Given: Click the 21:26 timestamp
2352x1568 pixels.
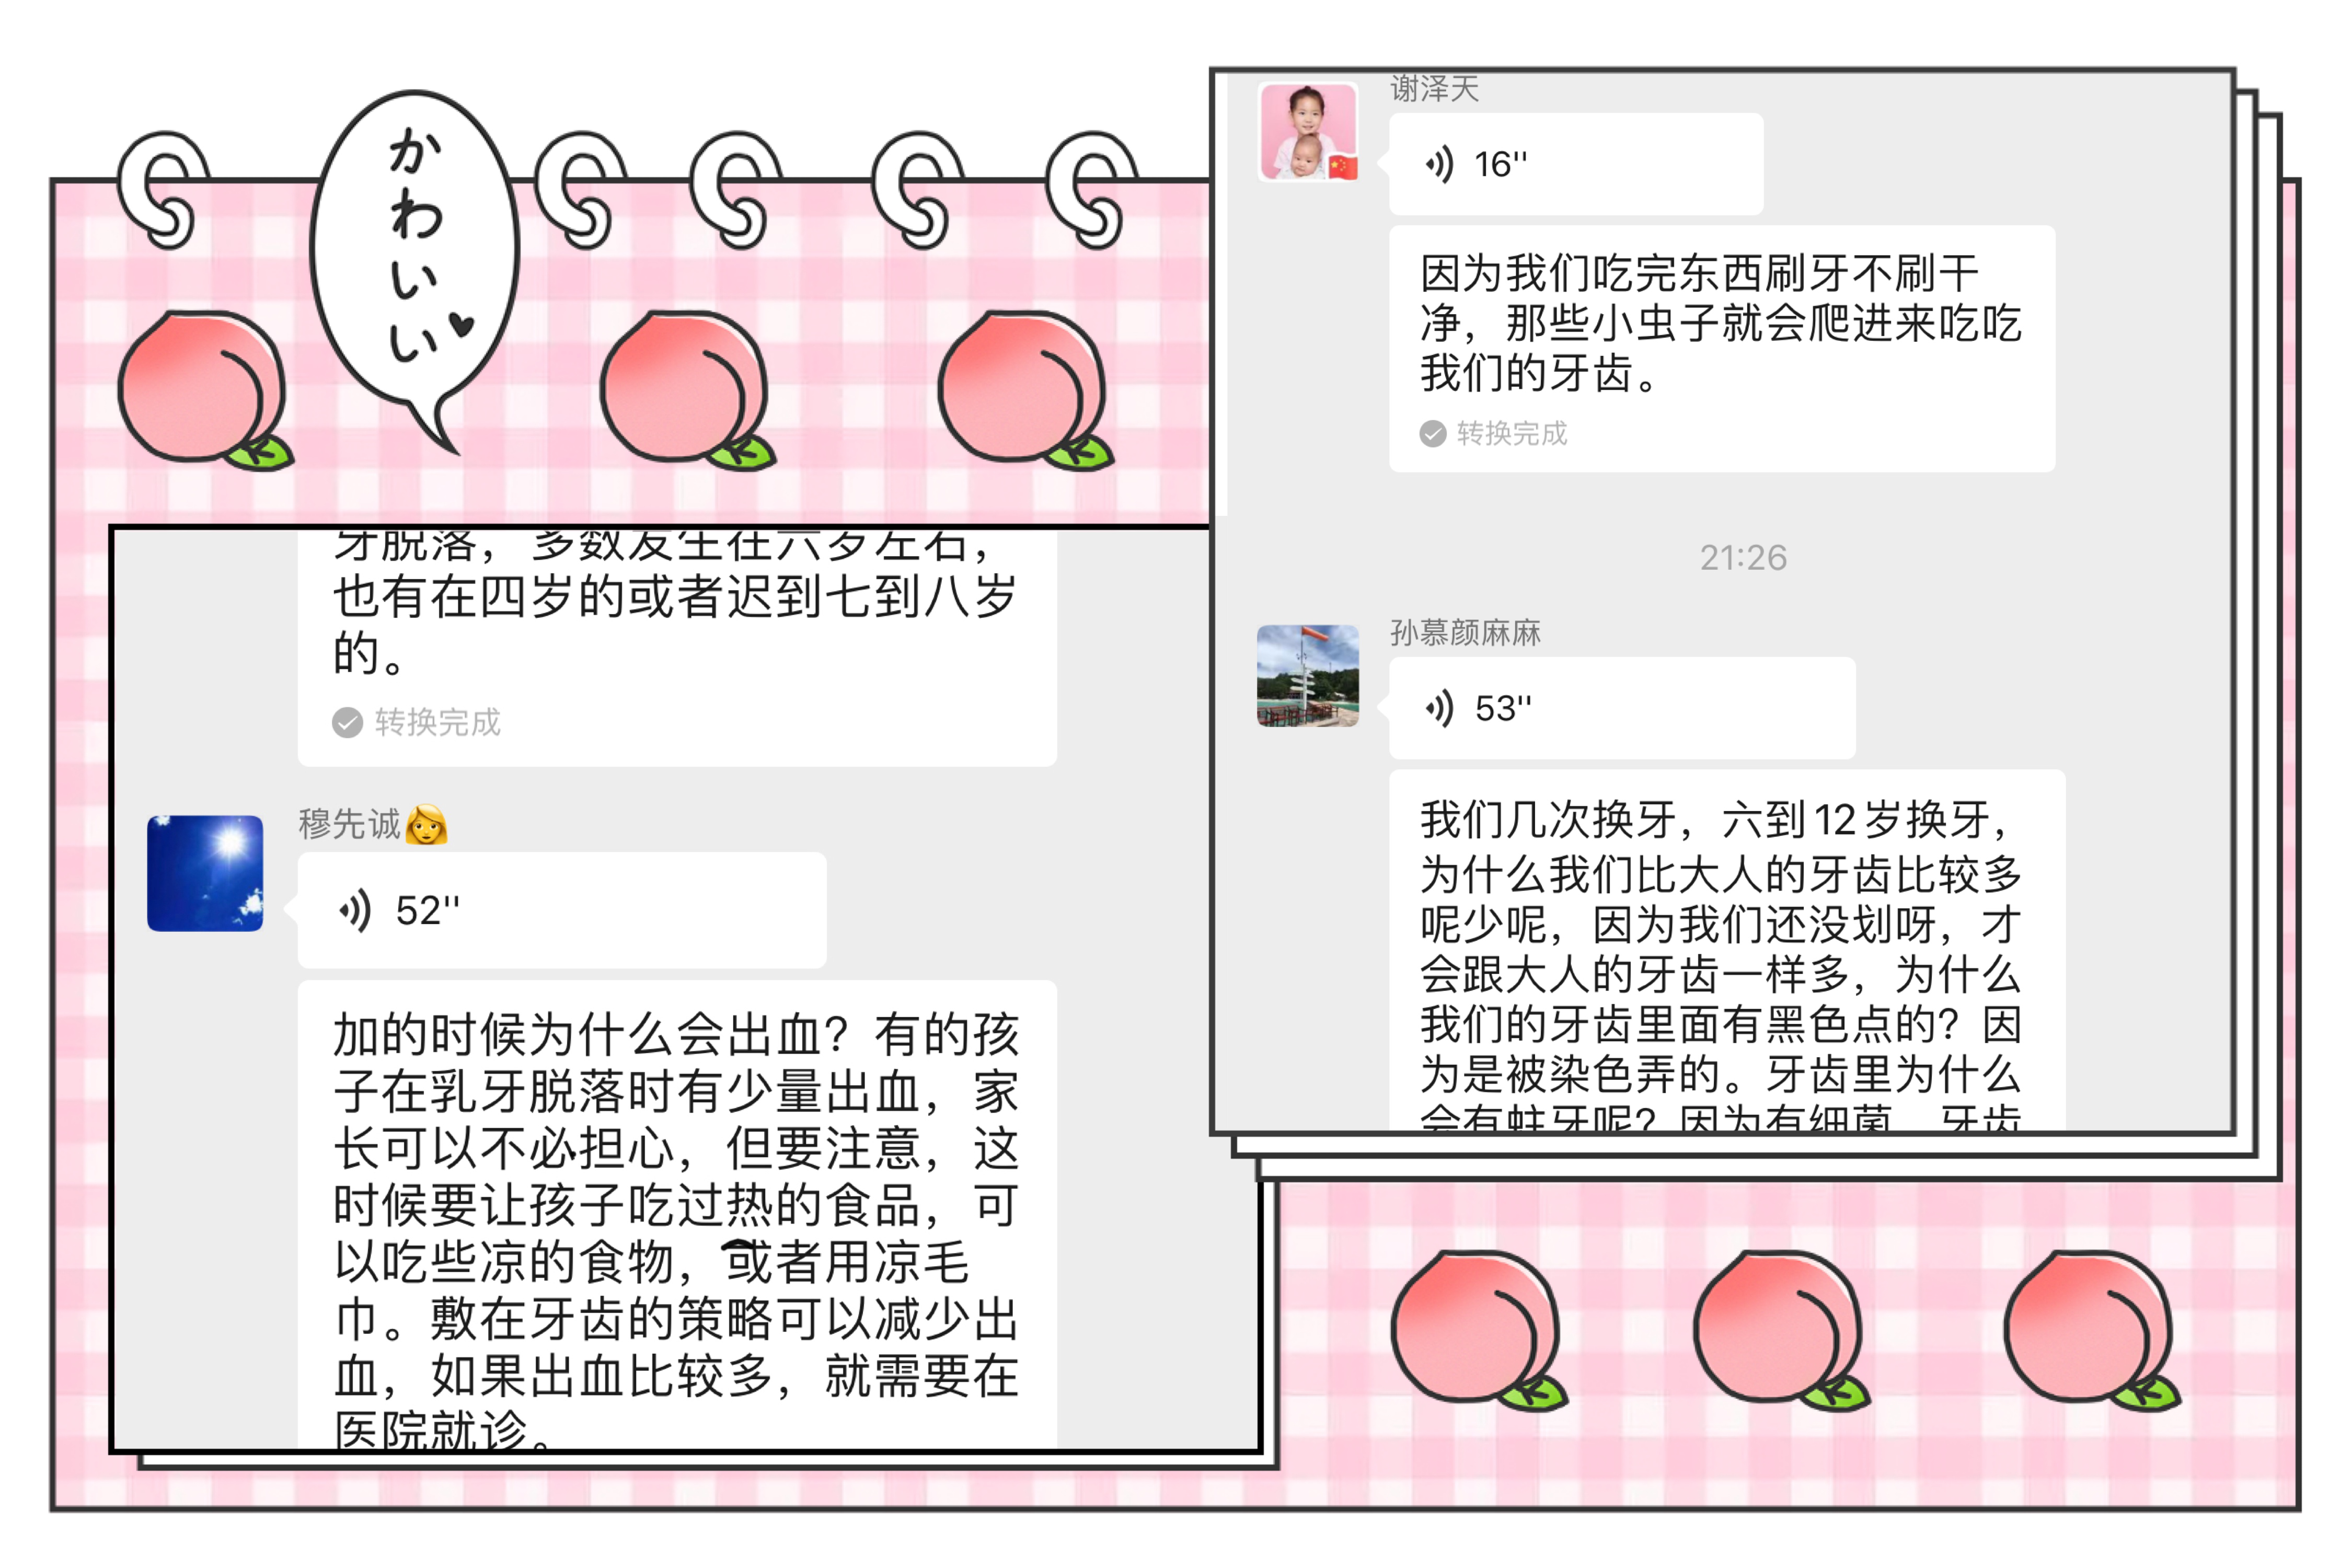Looking at the screenshot, I should (x=1743, y=557).
